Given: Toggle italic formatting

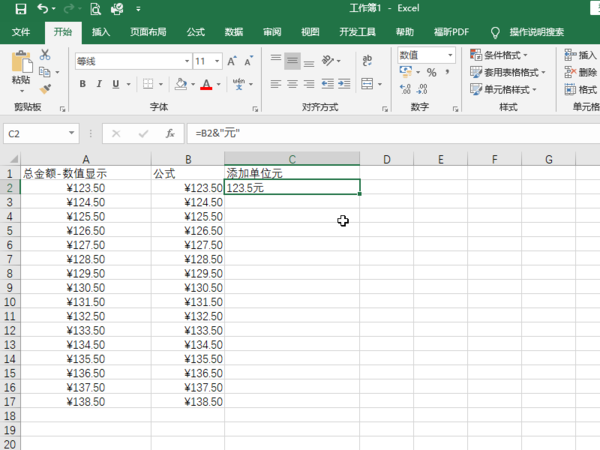Looking at the screenshot, I should click(100, 84).
